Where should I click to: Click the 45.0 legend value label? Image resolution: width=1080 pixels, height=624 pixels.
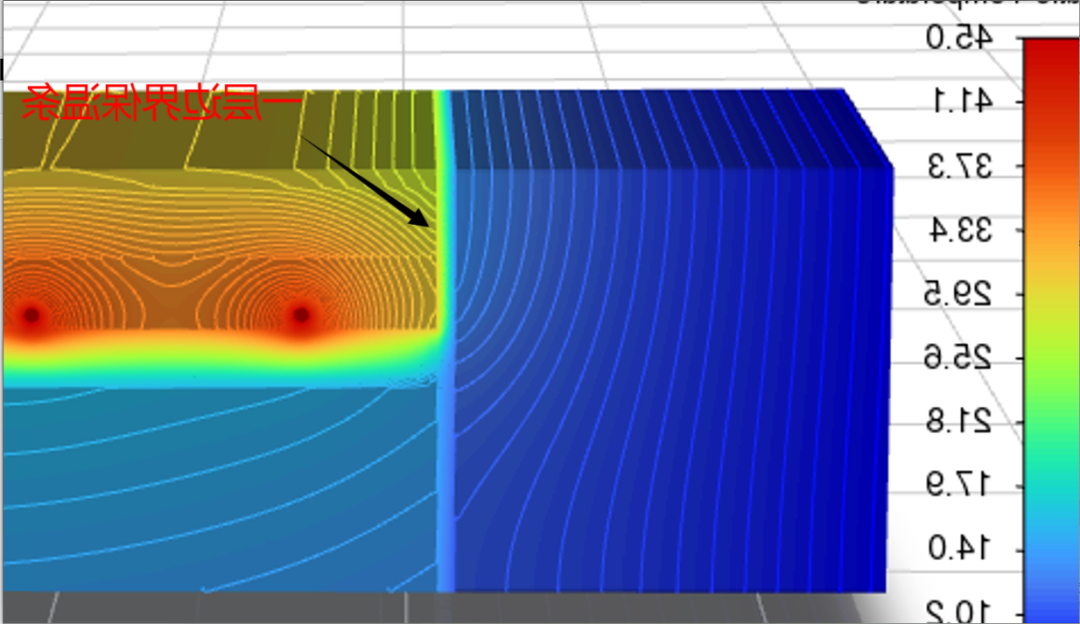pyautogui.click(x=959, y=38)
